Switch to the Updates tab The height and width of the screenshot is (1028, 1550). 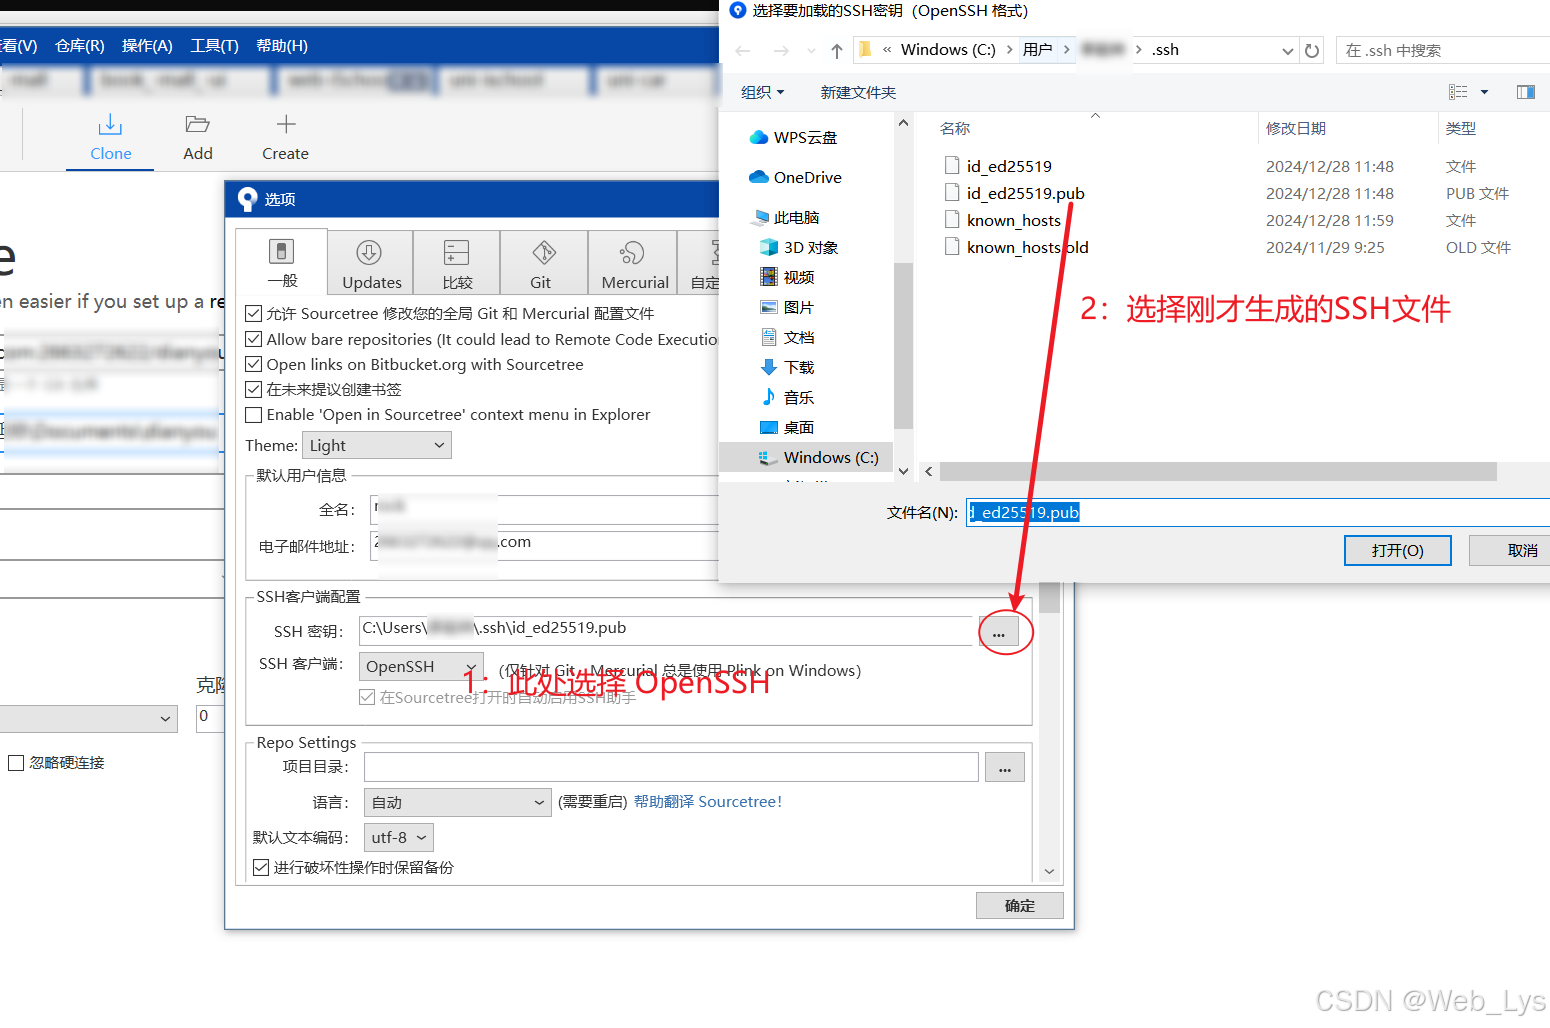(371, 264)
